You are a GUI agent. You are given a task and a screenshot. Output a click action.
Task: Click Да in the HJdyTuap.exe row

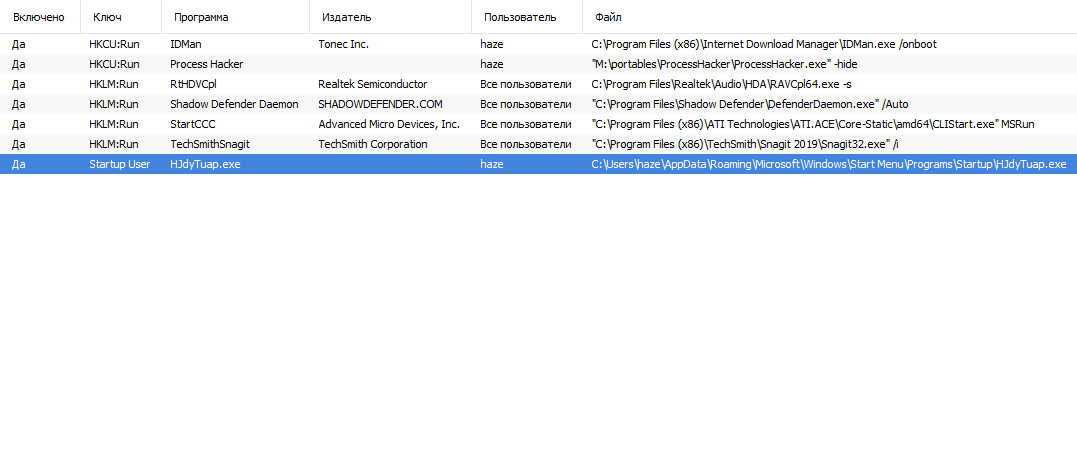(19, 164)
